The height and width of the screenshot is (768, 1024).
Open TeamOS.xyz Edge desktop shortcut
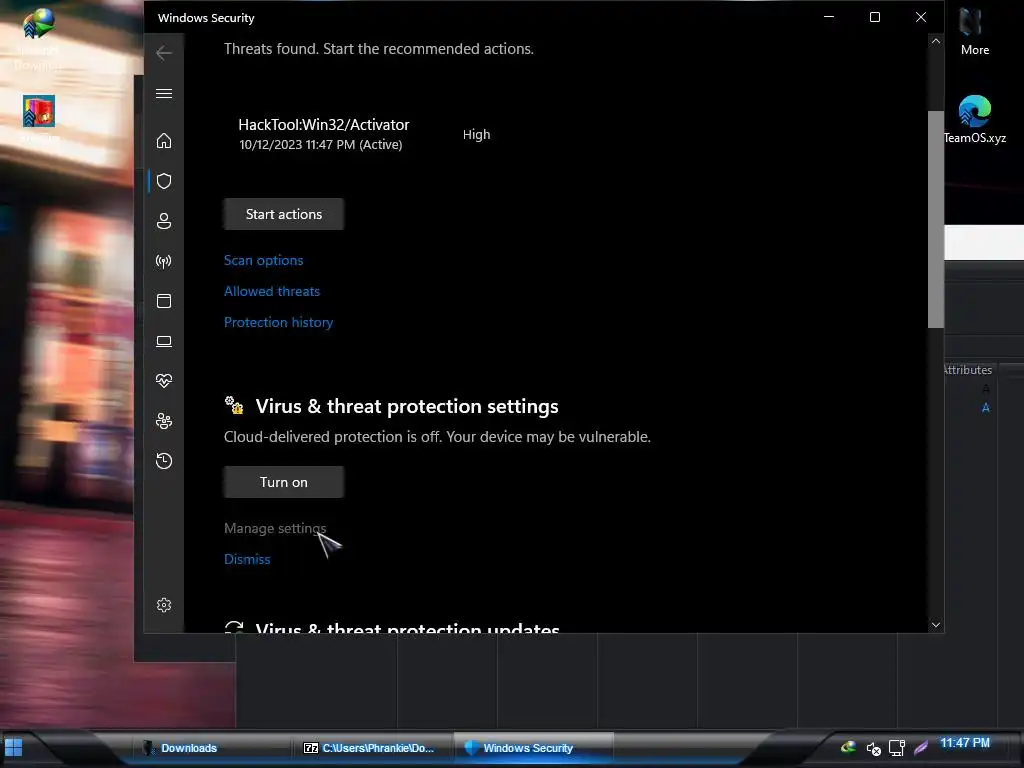974,120
